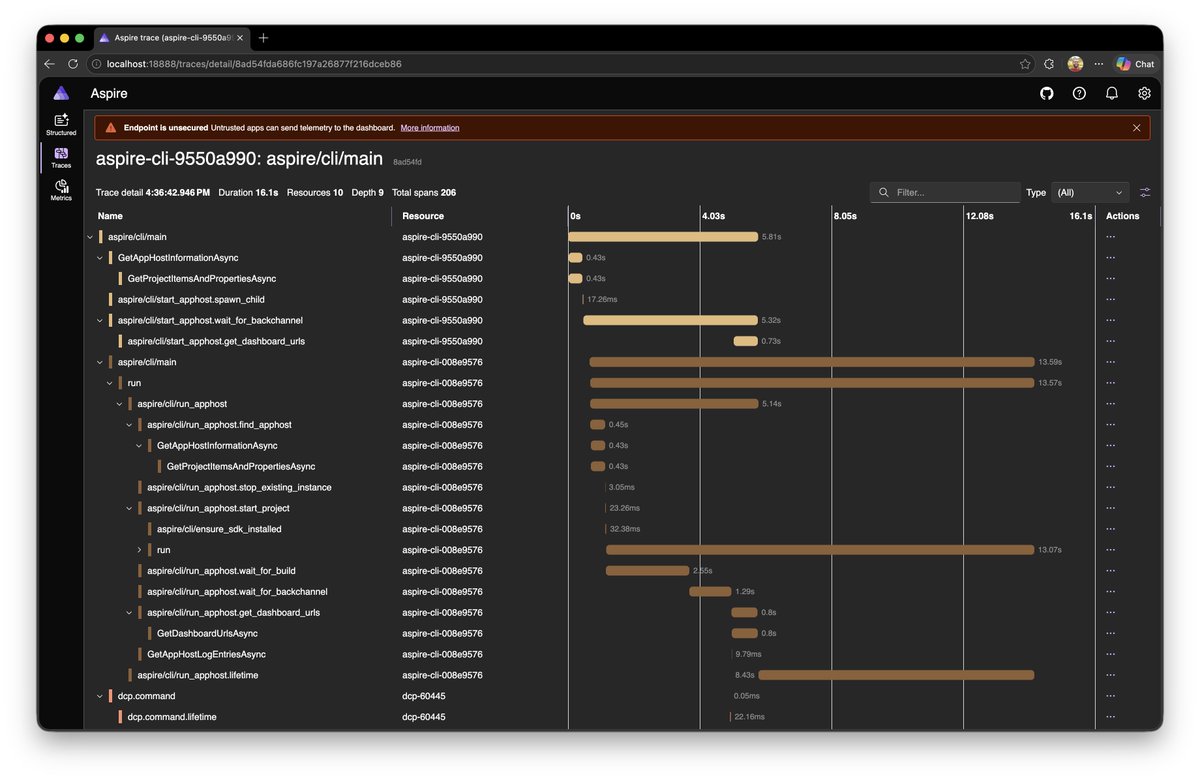Select the Aspire trace browser tab
The width and height of the screenshot is (1200, 780).
coord(170,38)
